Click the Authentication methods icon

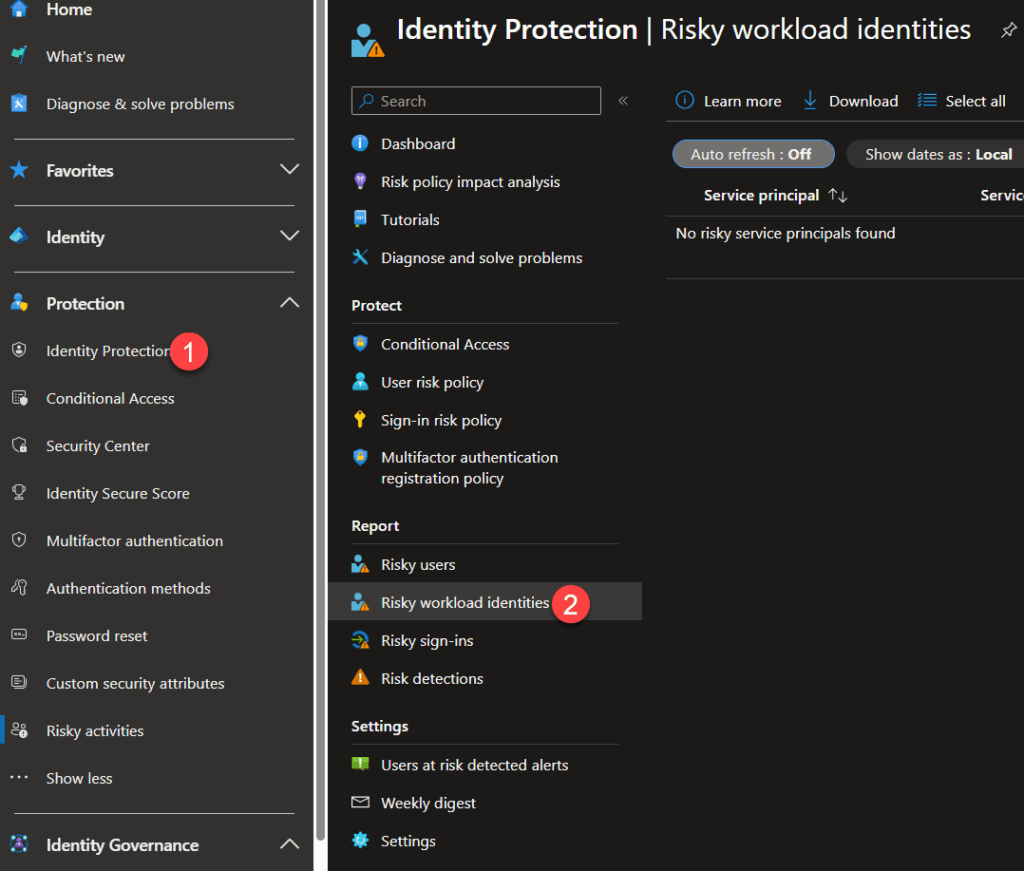tap(19, 588)
